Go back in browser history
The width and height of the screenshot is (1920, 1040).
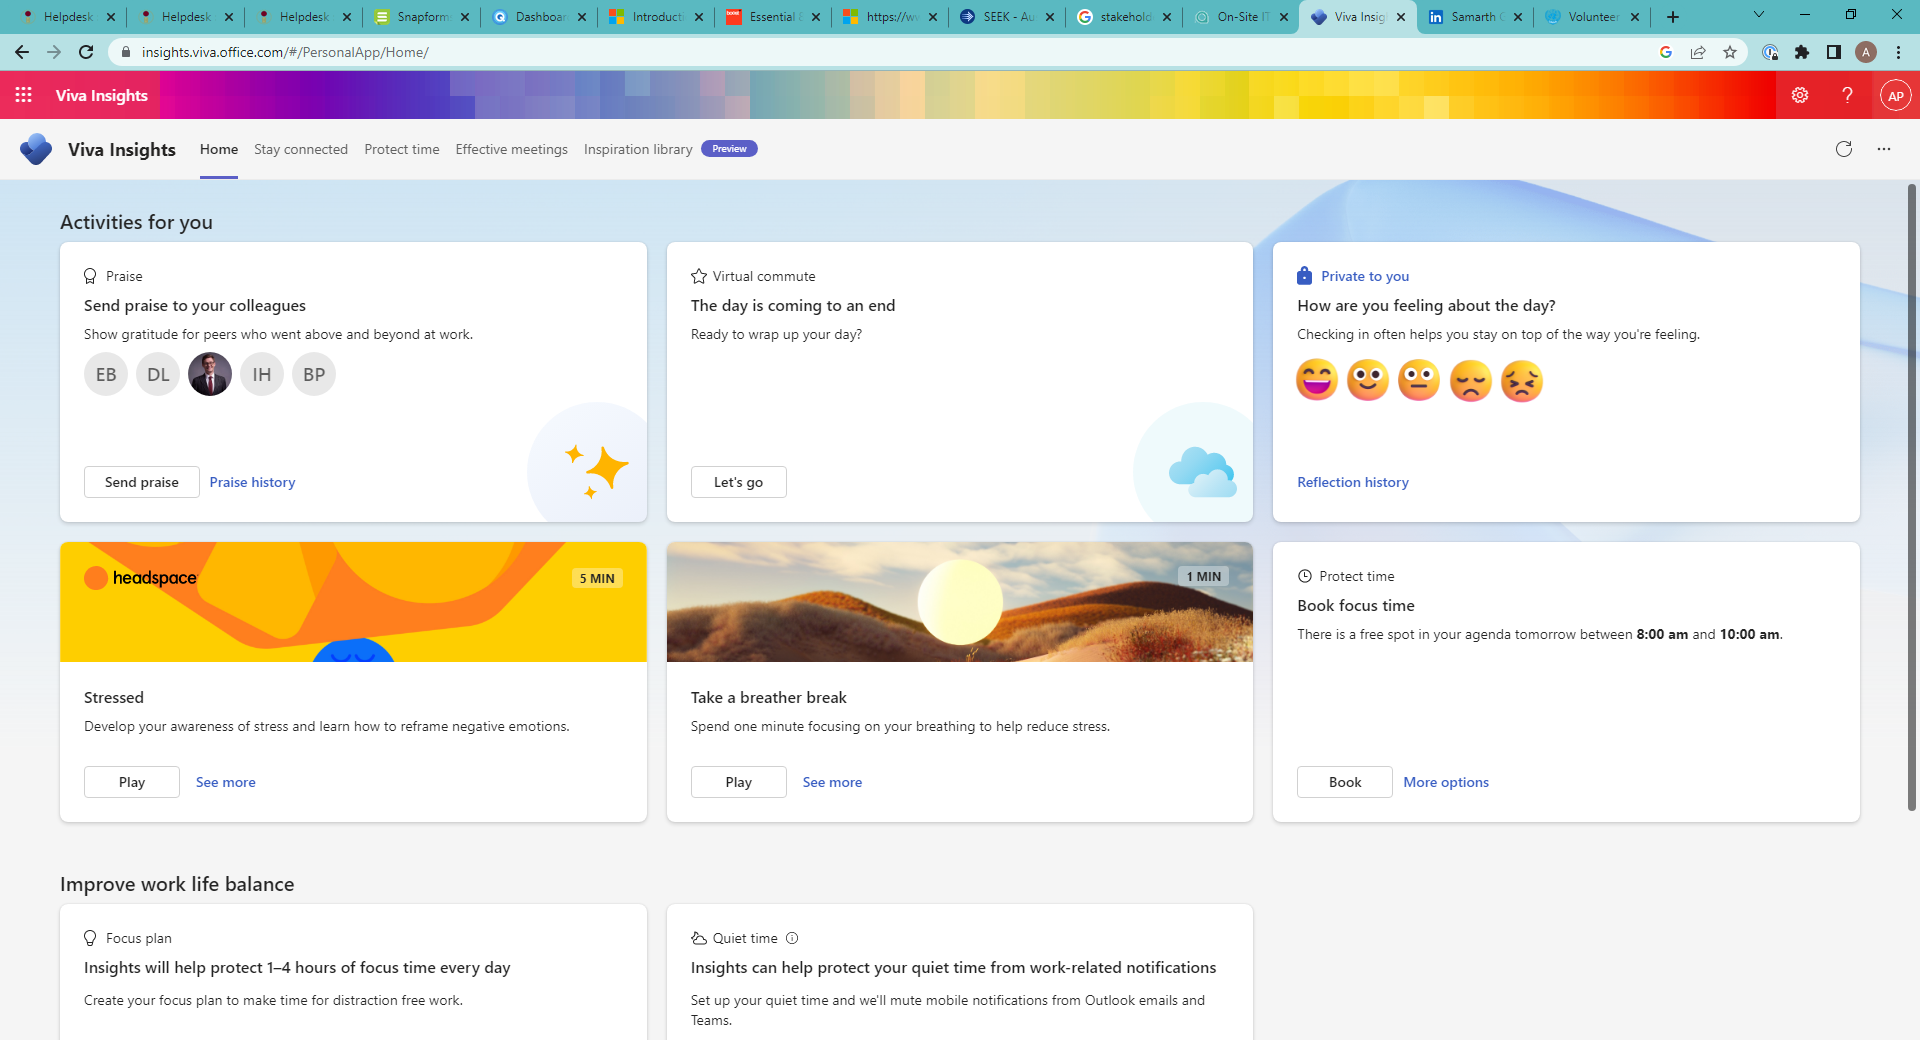point(22,52)
